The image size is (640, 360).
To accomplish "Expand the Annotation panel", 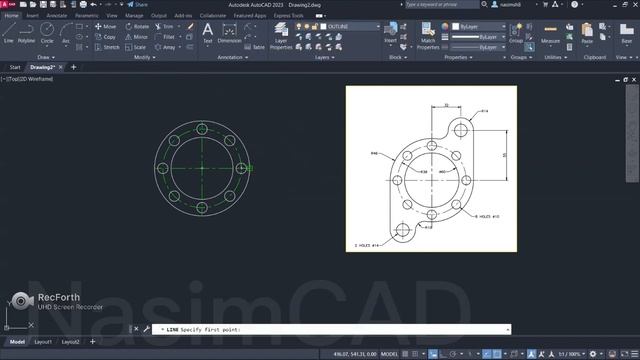I will click(233, 58).
